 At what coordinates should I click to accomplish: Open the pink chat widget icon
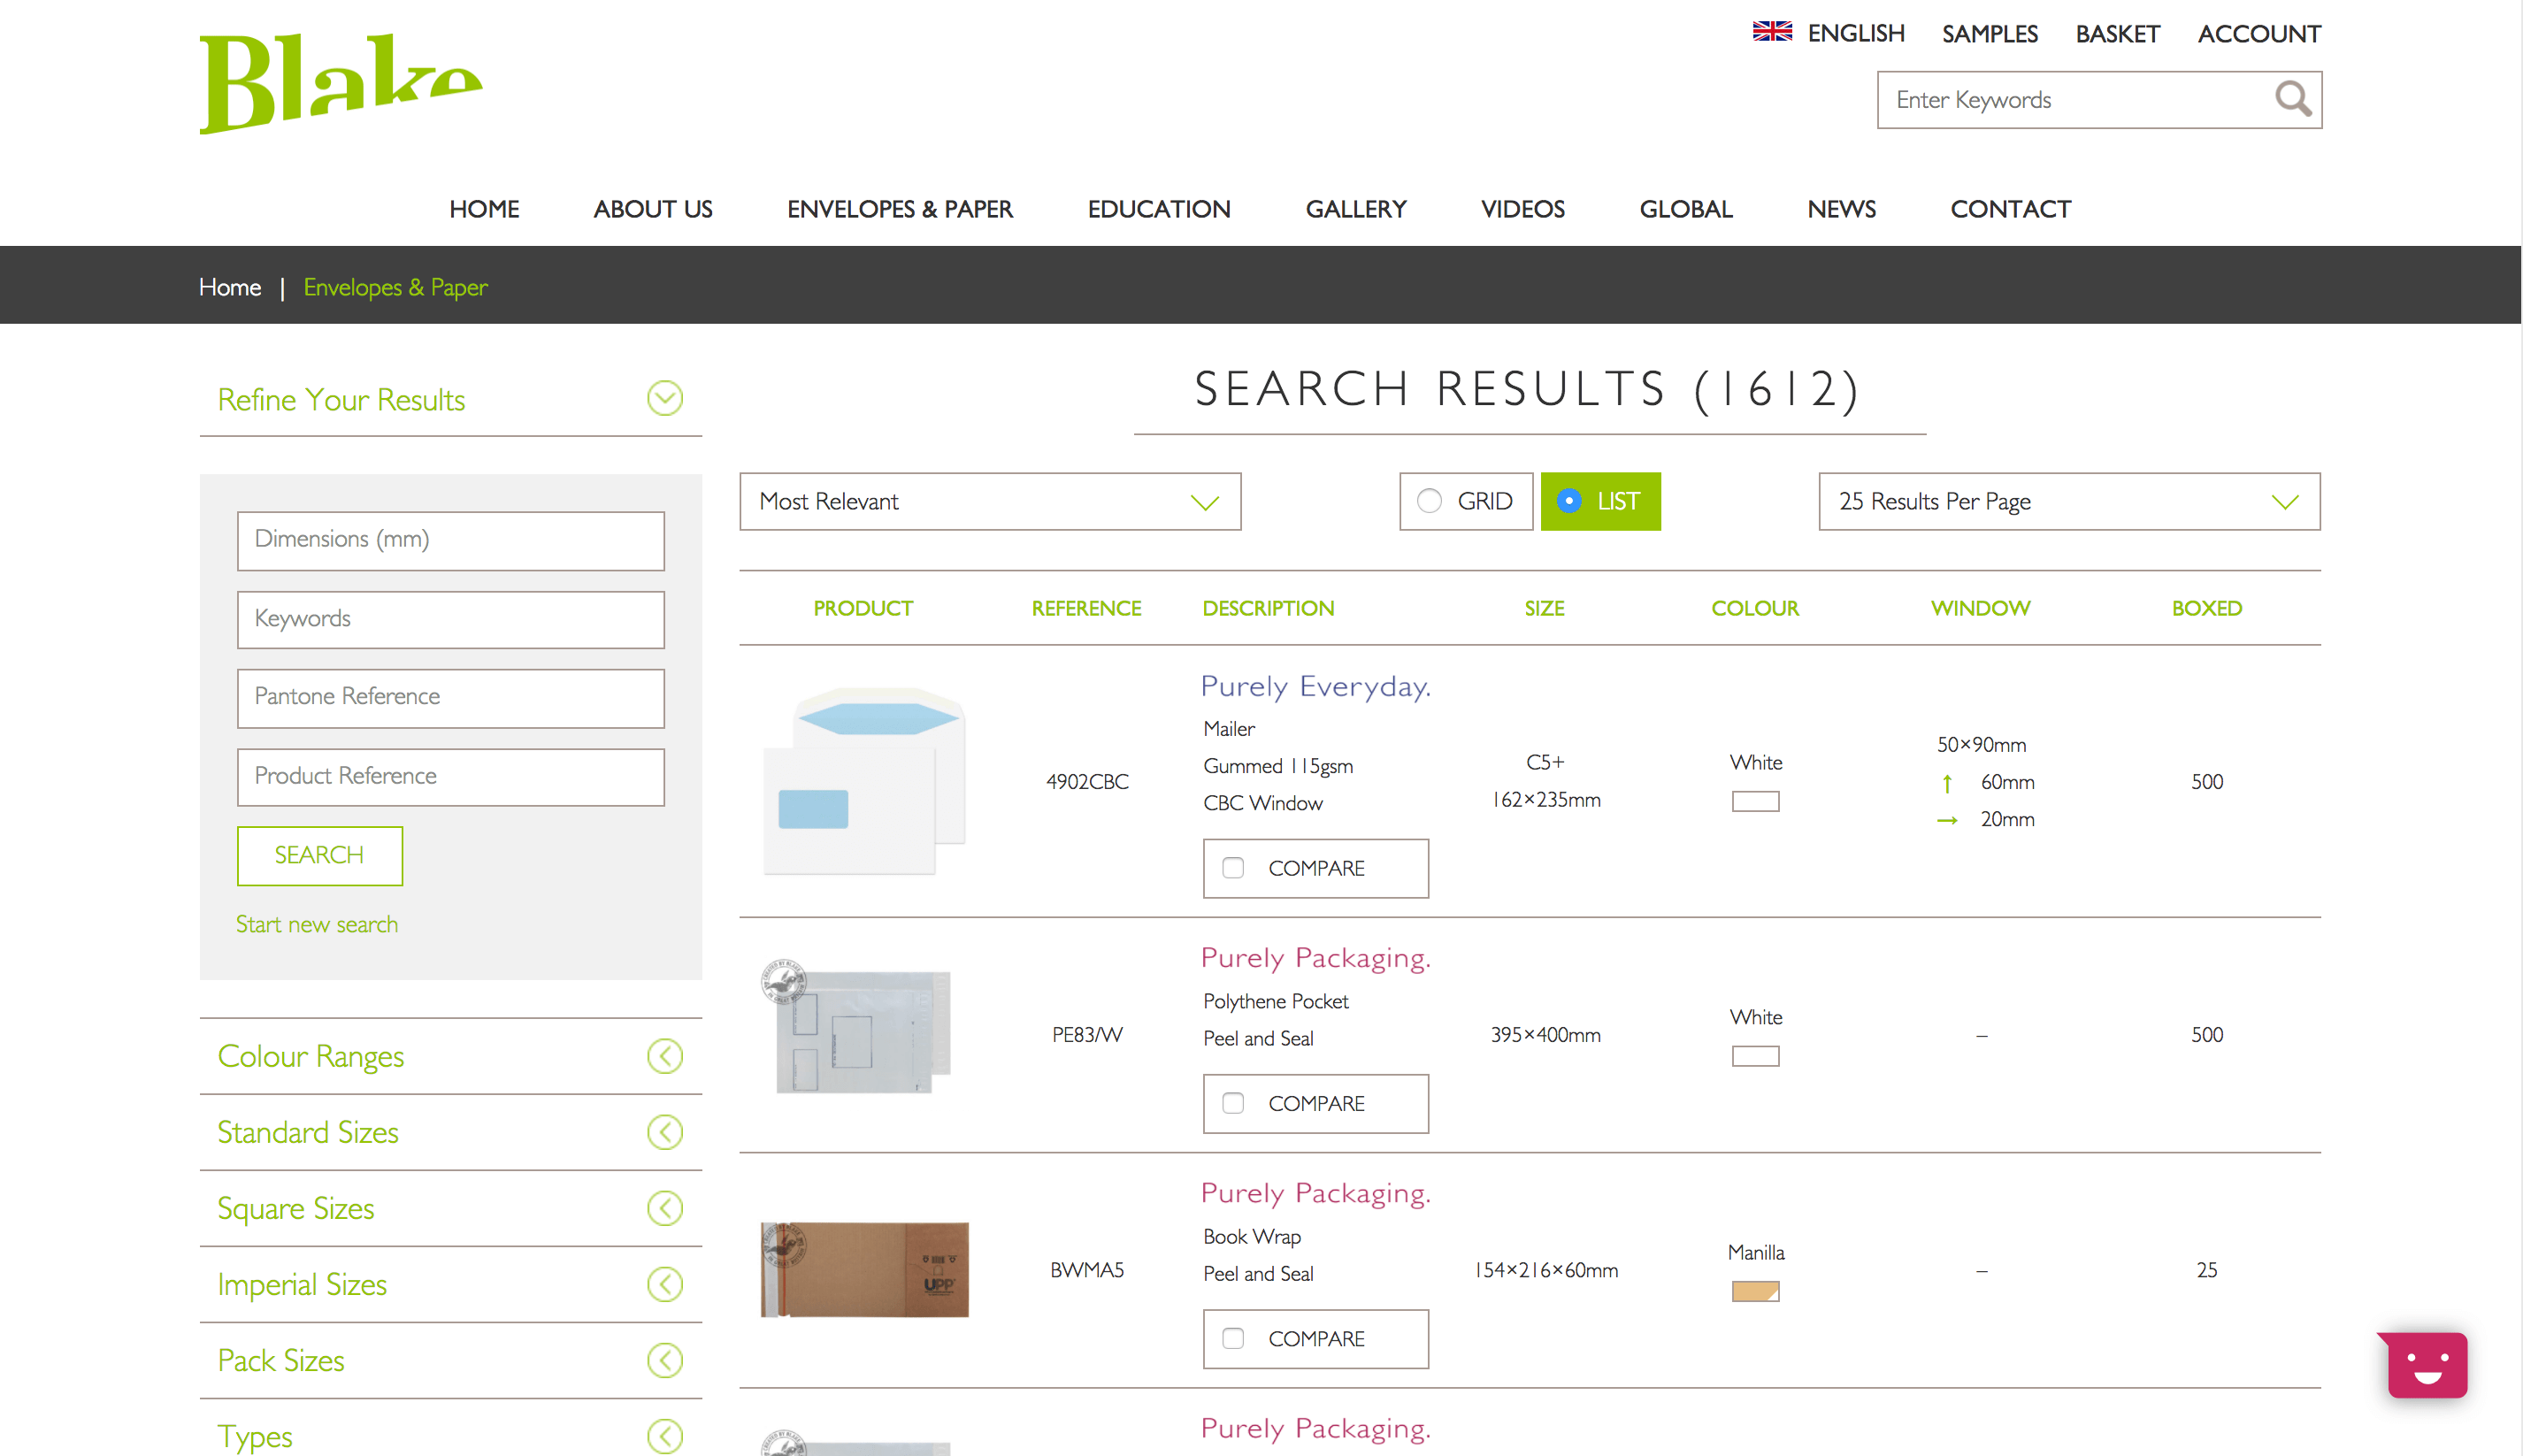[x=2423, y=1364]
